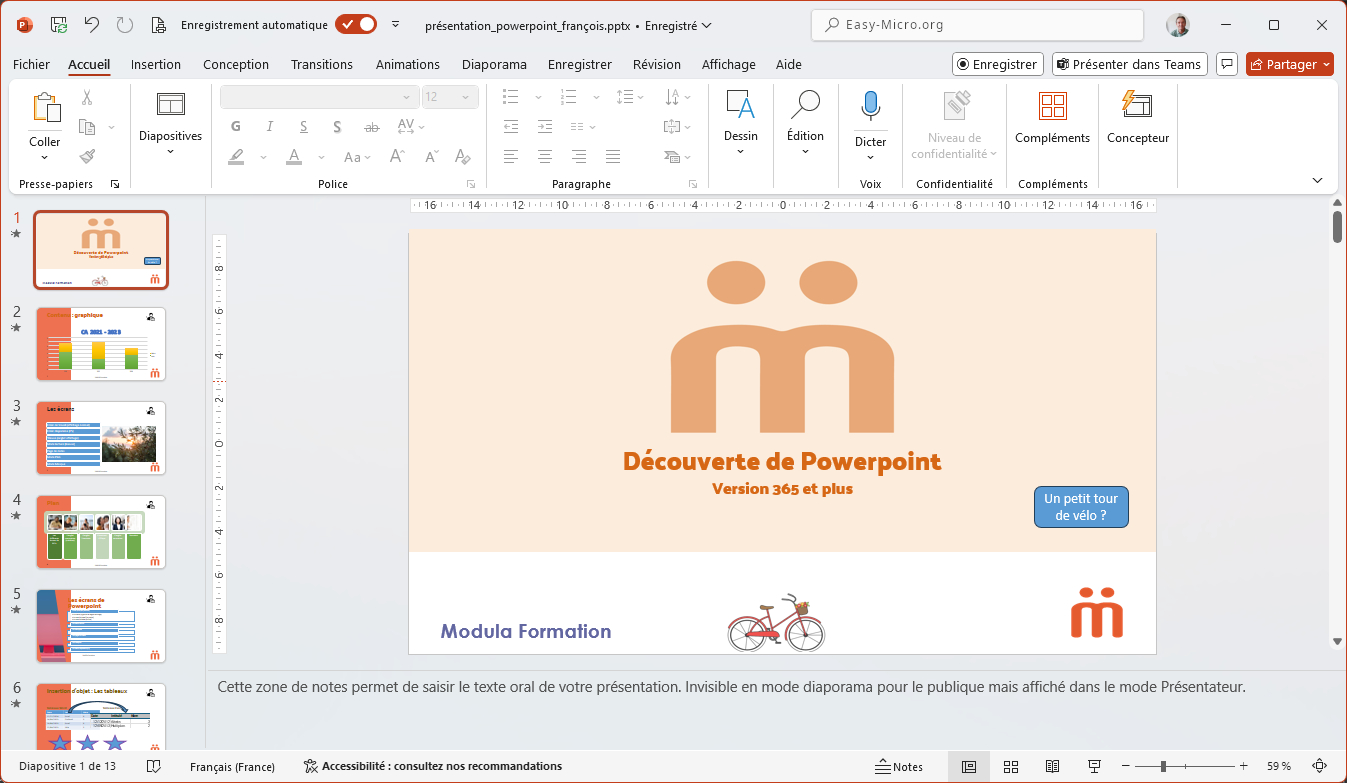Open the Dessin drawing tools icon
The image size is (1347, 783).
pos(741,105)
